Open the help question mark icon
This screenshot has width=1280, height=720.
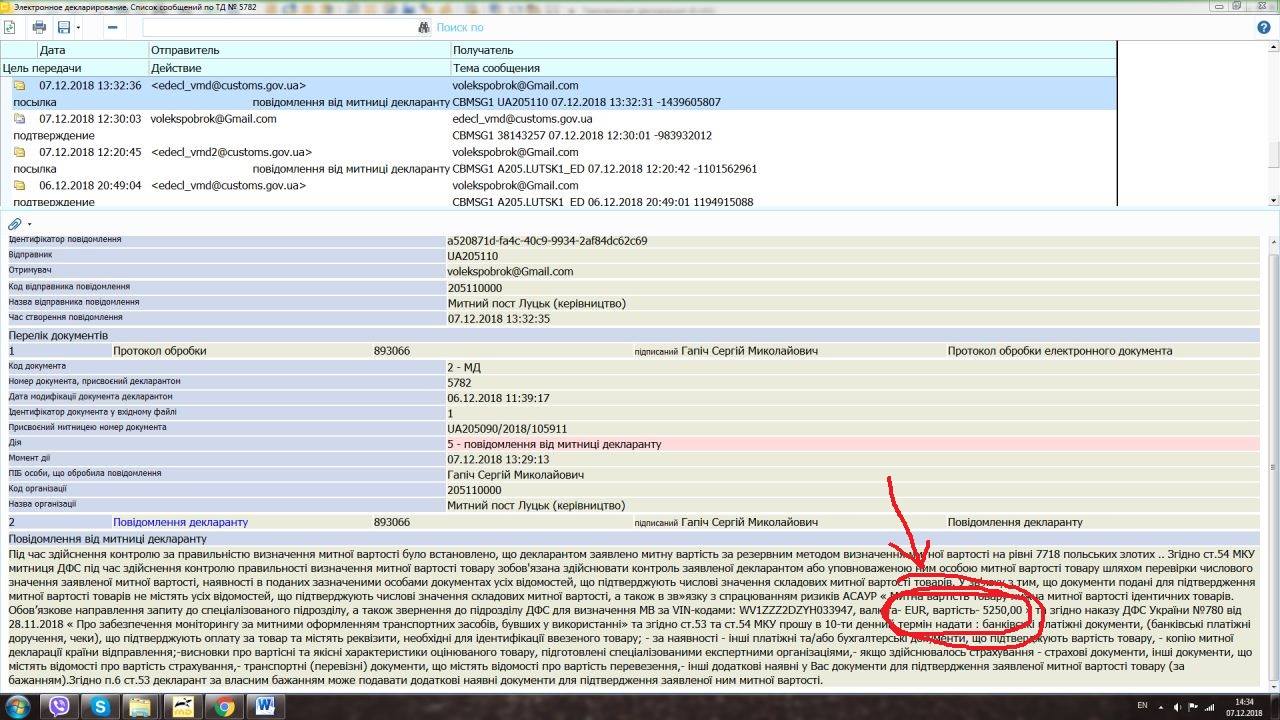(x=1264, y=27)
